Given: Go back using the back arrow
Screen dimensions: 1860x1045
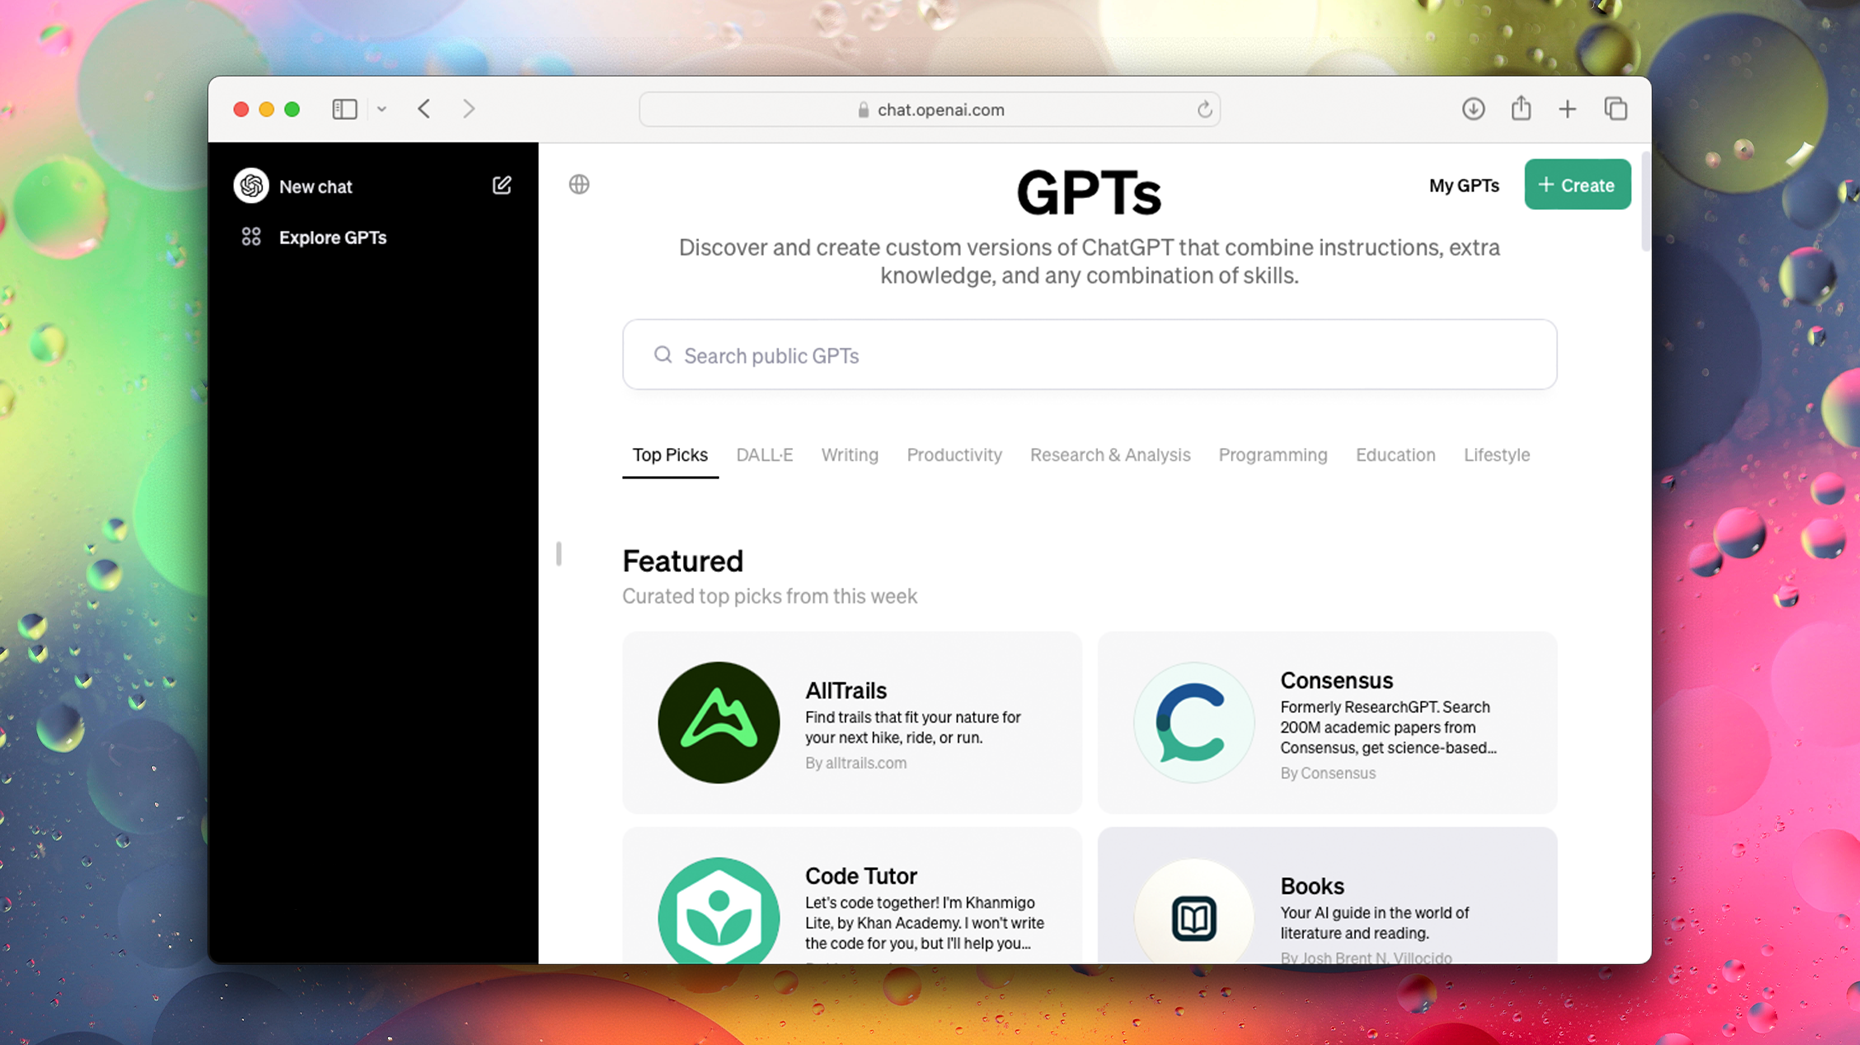Looking at the screenshot, I should tap(423, 108).
